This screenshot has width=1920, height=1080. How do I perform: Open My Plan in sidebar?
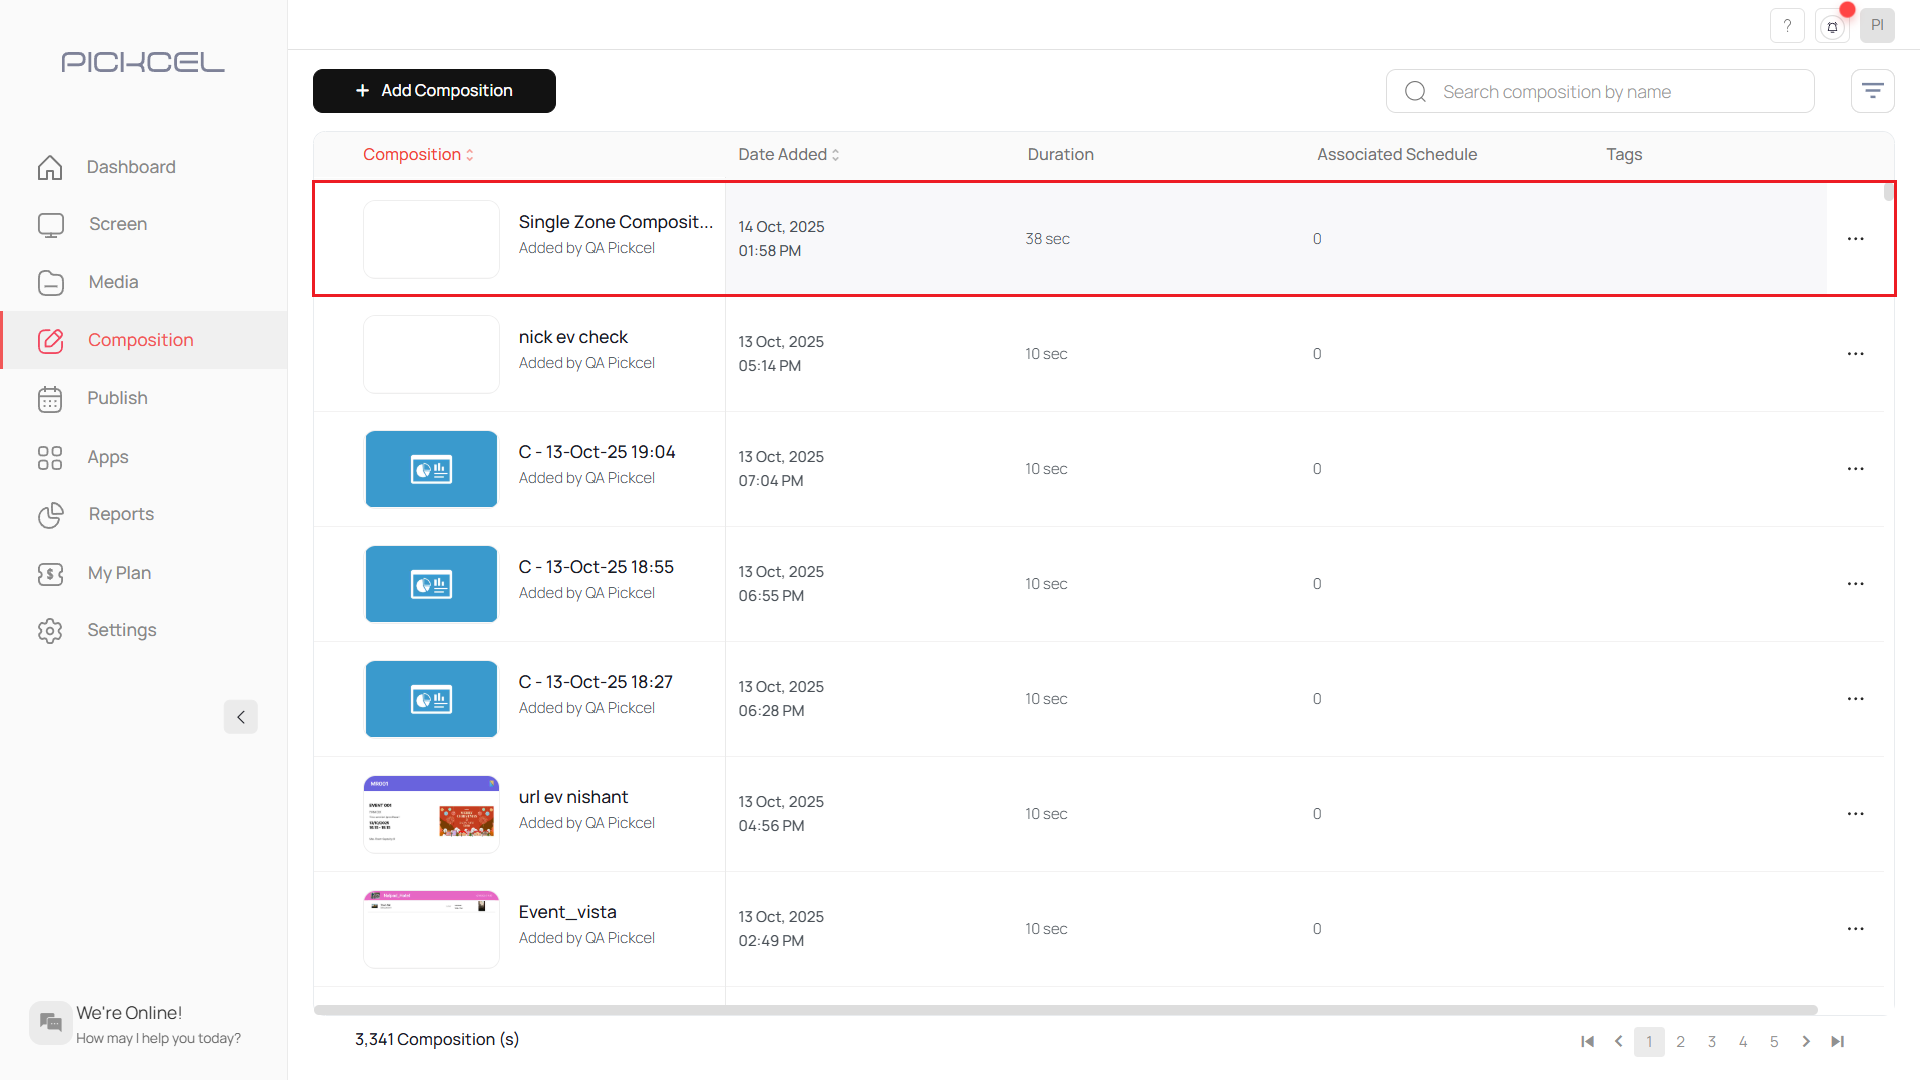(119, 573)
